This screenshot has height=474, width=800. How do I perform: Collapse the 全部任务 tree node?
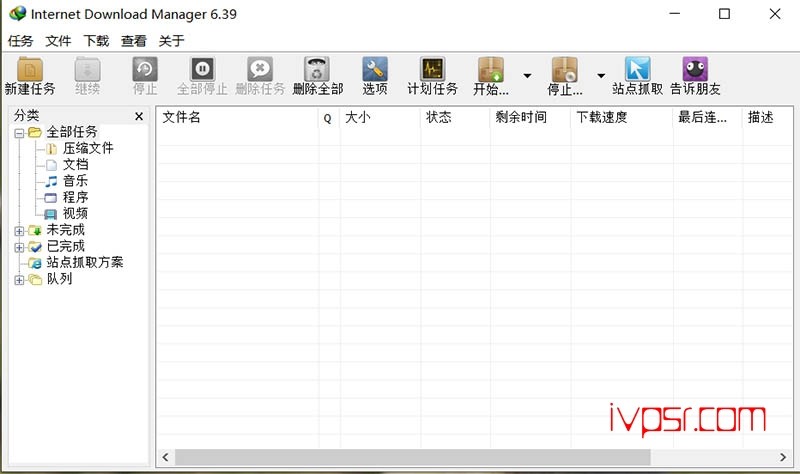(19, 133)
